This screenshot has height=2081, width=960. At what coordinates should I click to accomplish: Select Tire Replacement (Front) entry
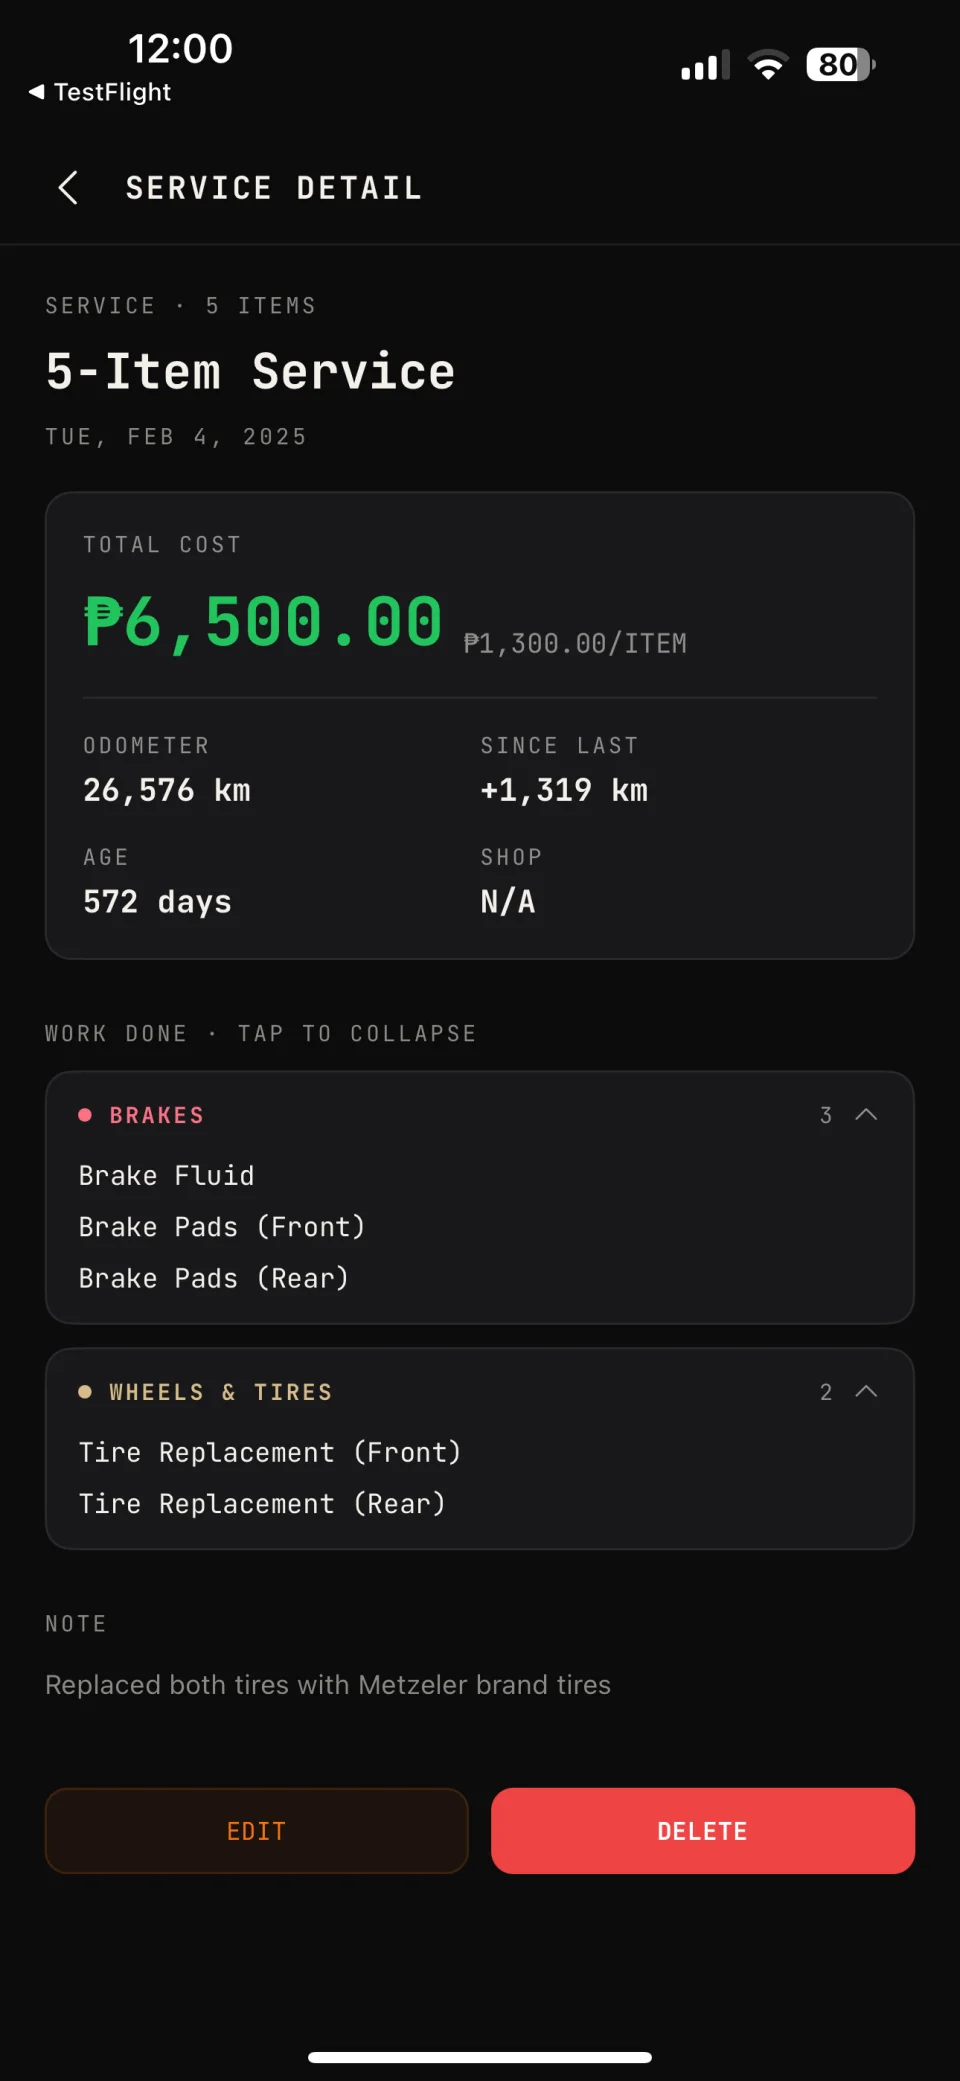click(x=270, y=1452)
